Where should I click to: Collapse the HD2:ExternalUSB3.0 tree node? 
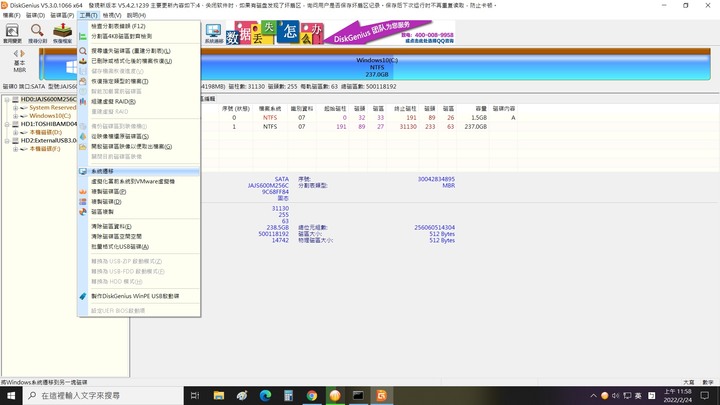coord(7,141)
